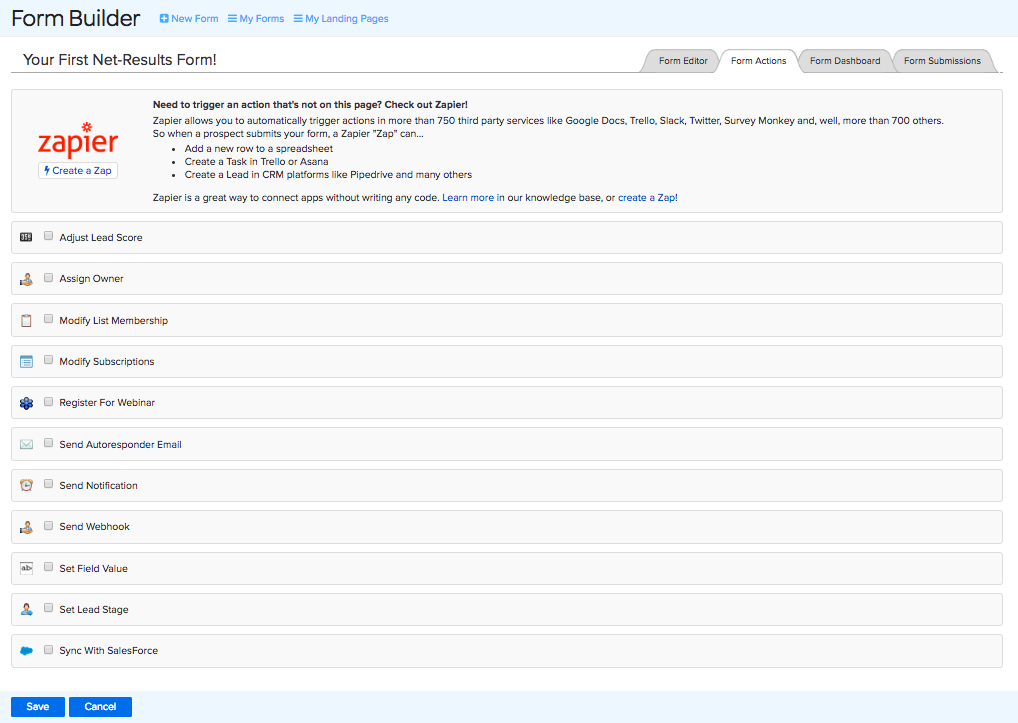Click the Modify List Membership label

(x=114, y=321)
